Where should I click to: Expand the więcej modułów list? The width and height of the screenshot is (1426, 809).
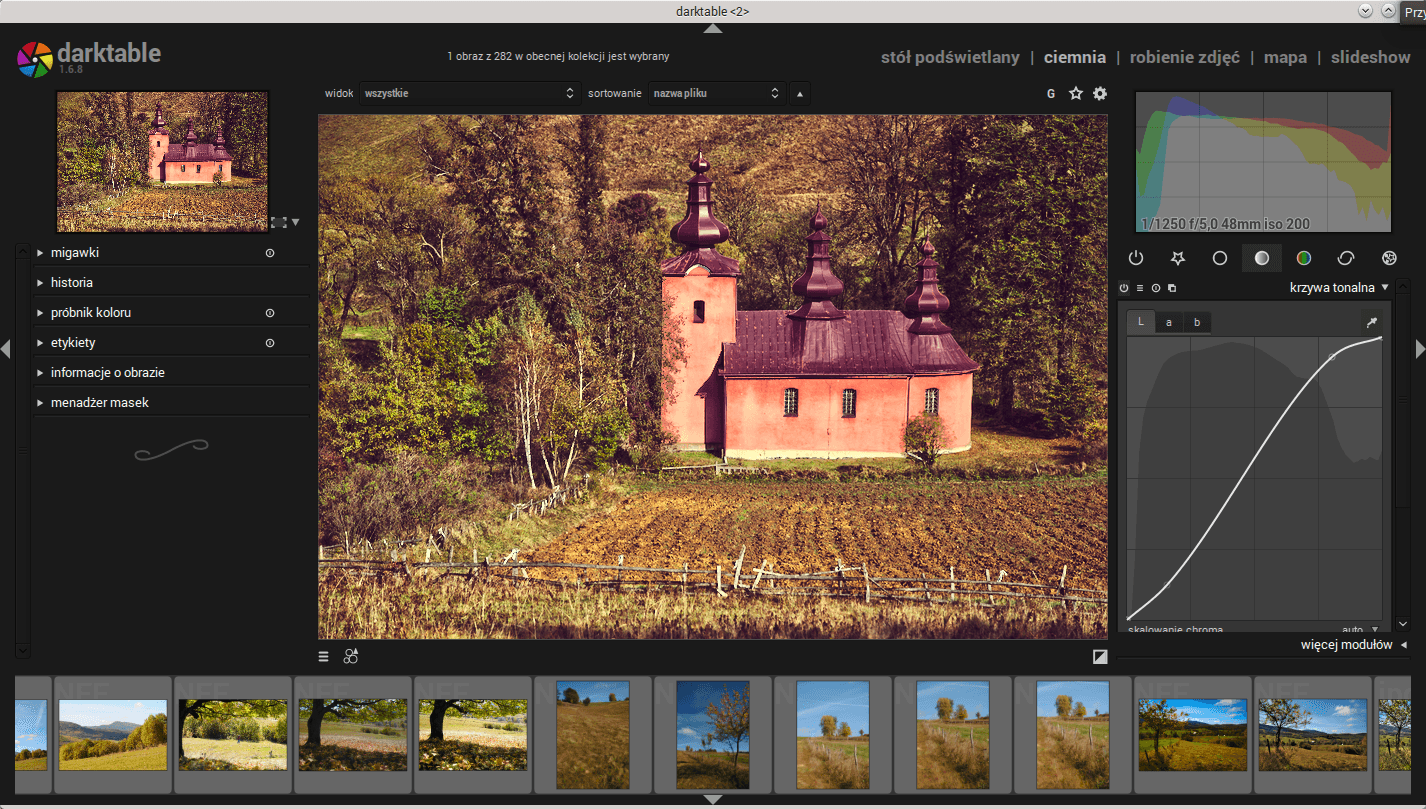pyautogui.click(x=1353, y=645)
